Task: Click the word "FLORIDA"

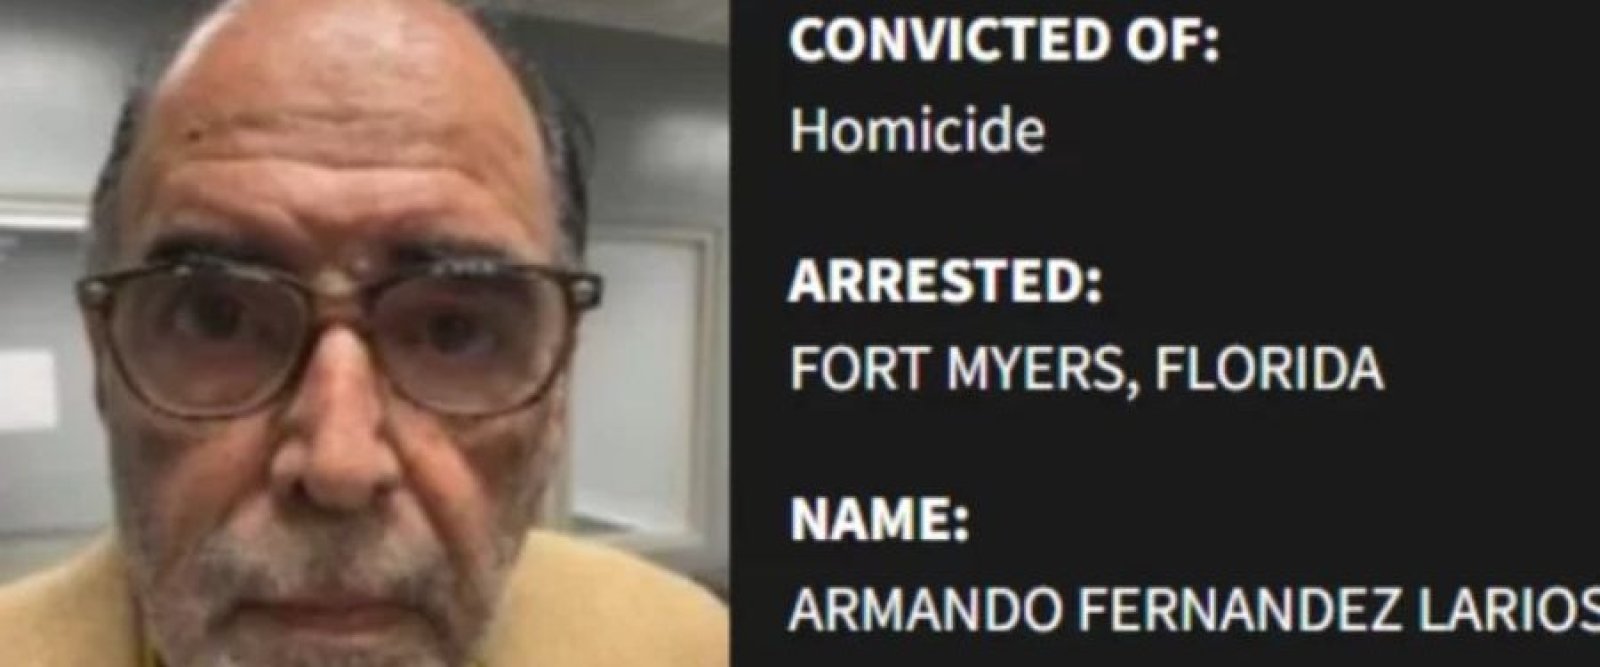Action: pyautogui.click(x=1269, y=370)
